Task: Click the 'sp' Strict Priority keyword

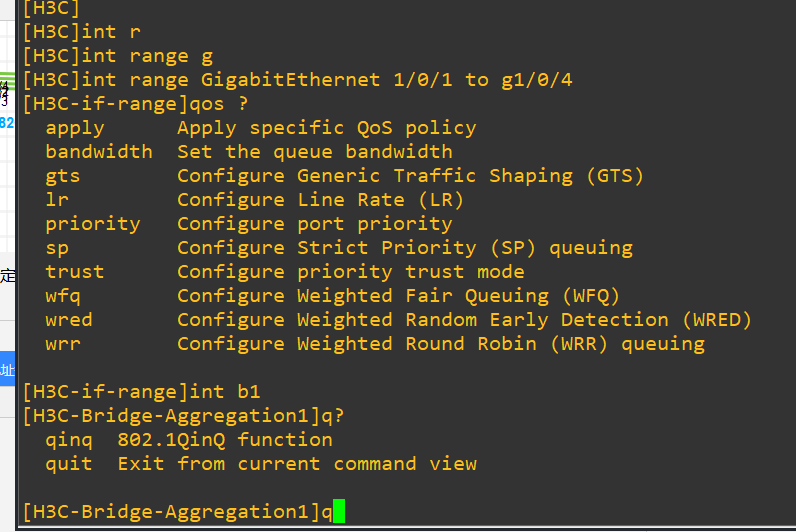Action: click(x=56, y=248)
